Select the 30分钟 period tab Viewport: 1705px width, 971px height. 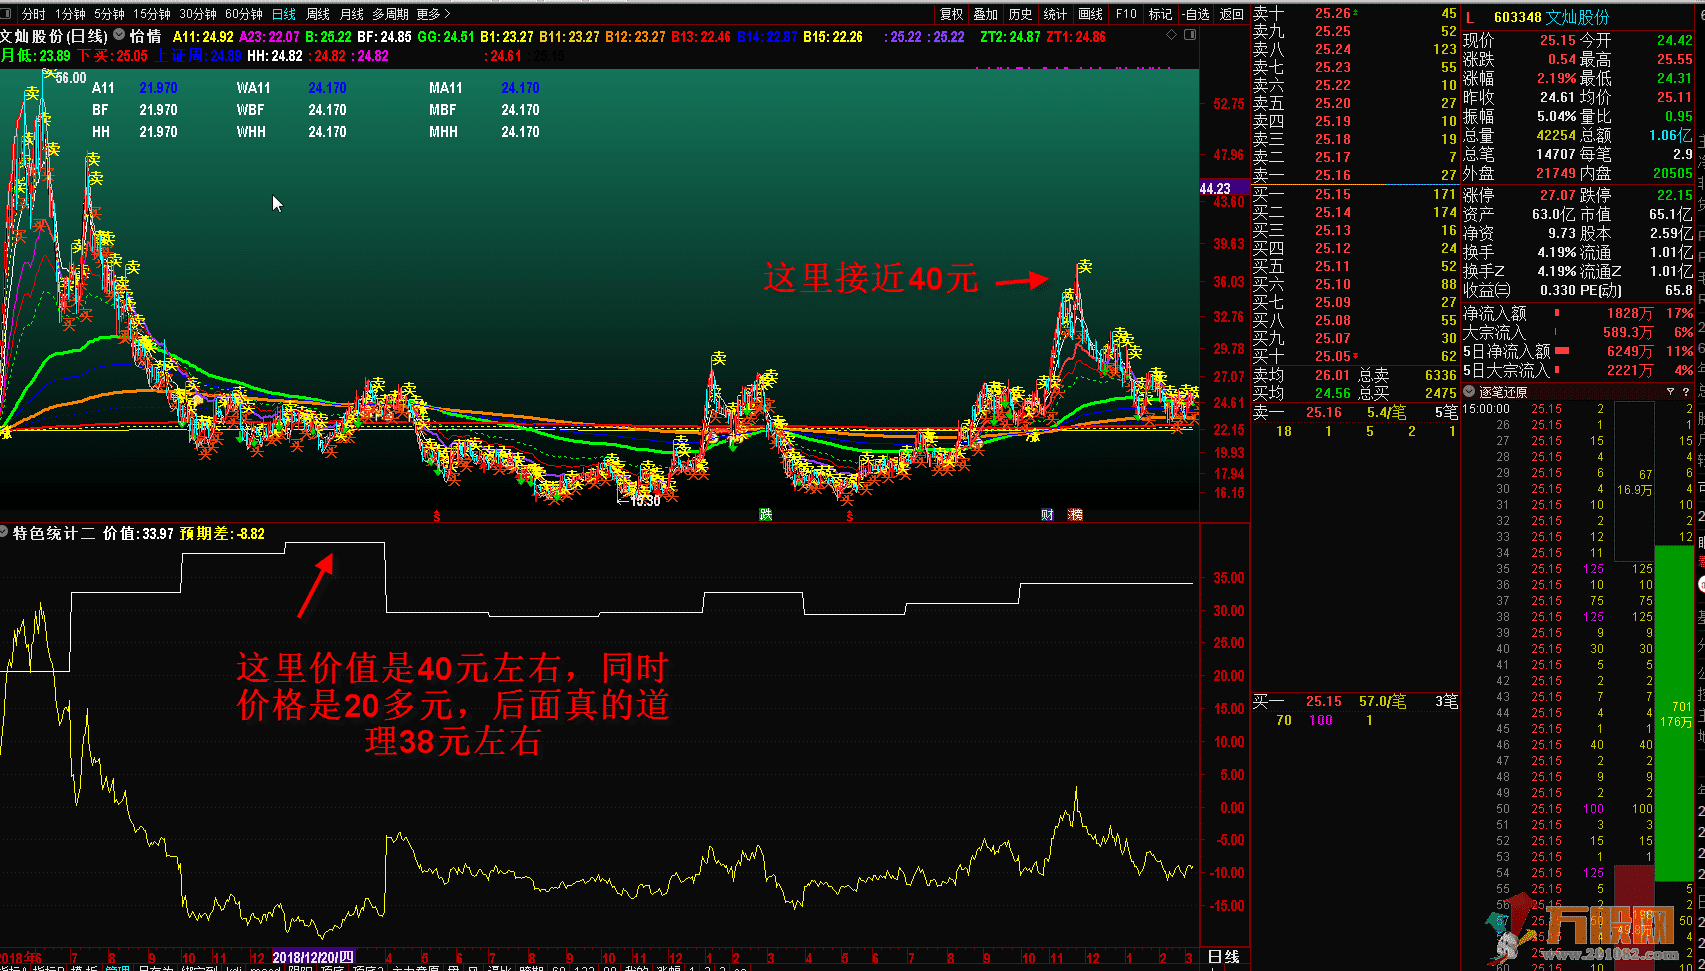click(198, 14)
